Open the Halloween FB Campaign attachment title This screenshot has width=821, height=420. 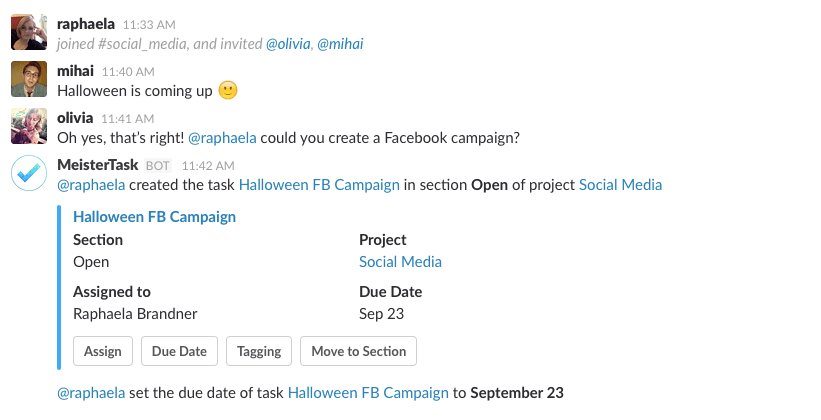pos(155,216)
